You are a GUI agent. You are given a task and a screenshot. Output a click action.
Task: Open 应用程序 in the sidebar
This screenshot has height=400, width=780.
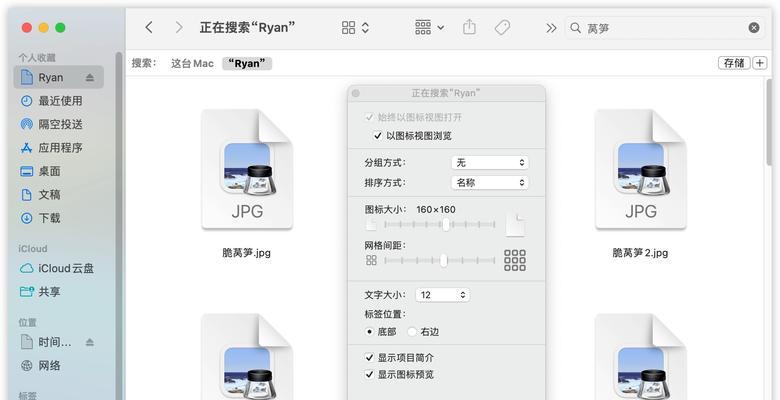tap(59, 147)
